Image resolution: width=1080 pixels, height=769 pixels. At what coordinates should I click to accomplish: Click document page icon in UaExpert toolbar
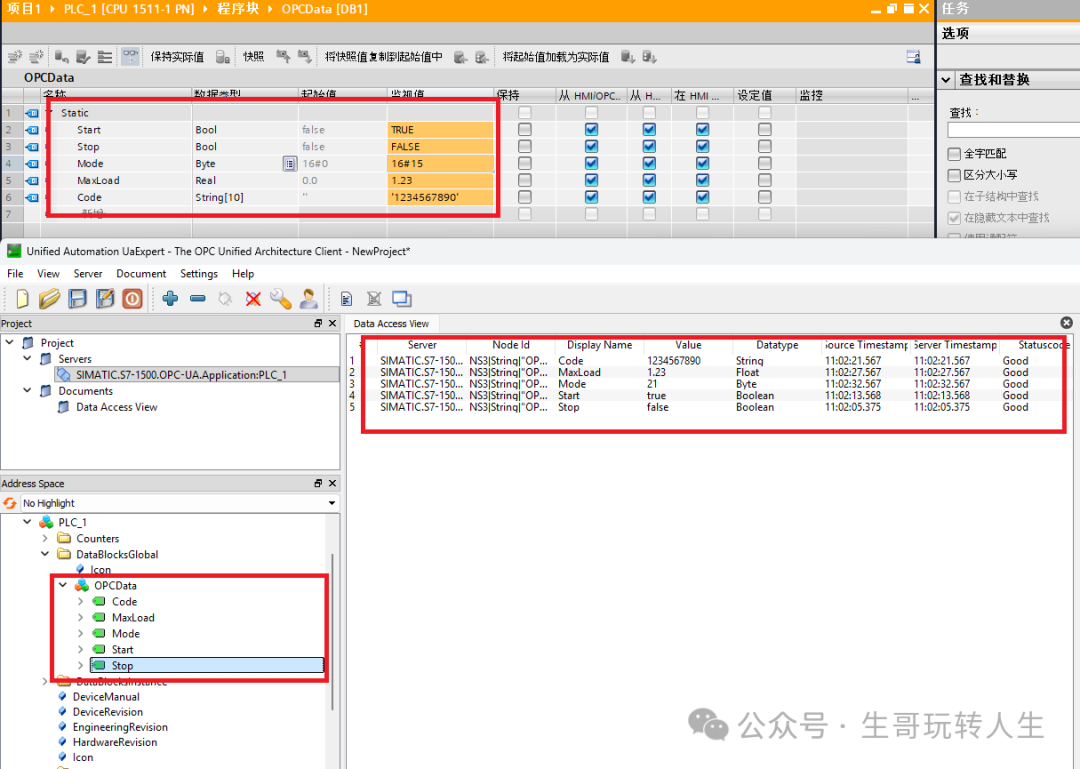[346, 298]
